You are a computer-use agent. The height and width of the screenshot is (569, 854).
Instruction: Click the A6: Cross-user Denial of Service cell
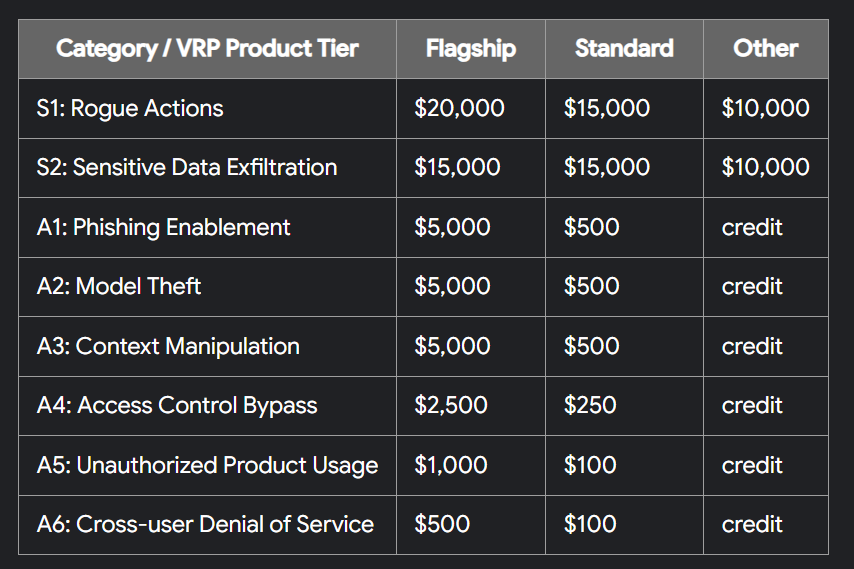point(205,524)
